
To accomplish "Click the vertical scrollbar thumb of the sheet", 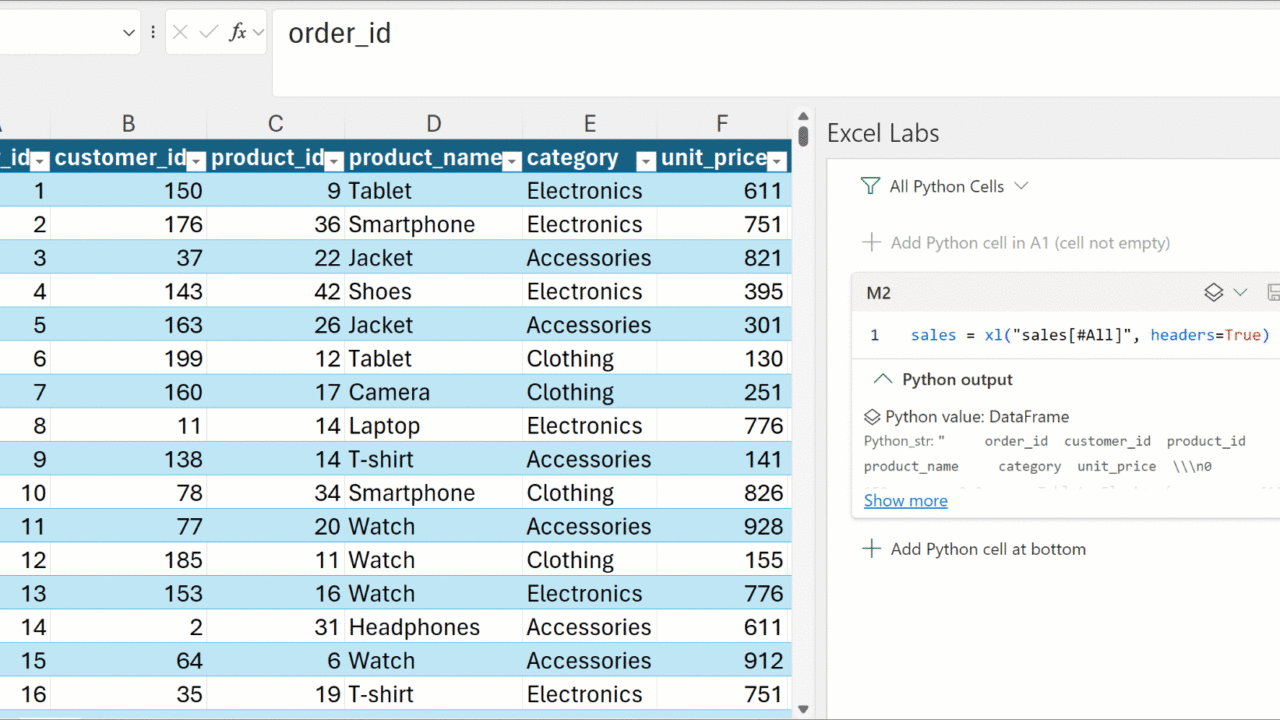I will [803, 135].
